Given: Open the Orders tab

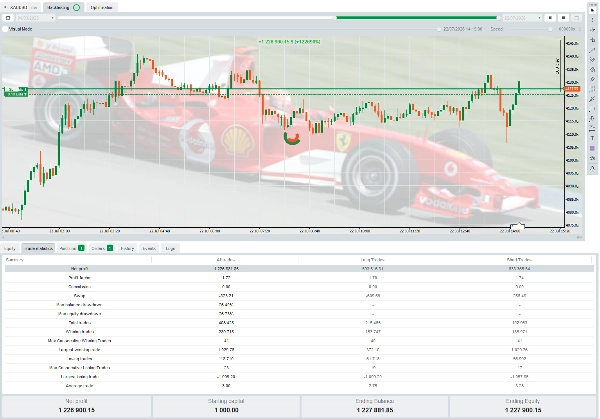Looking at the screenshot, I should coord(102,248).
